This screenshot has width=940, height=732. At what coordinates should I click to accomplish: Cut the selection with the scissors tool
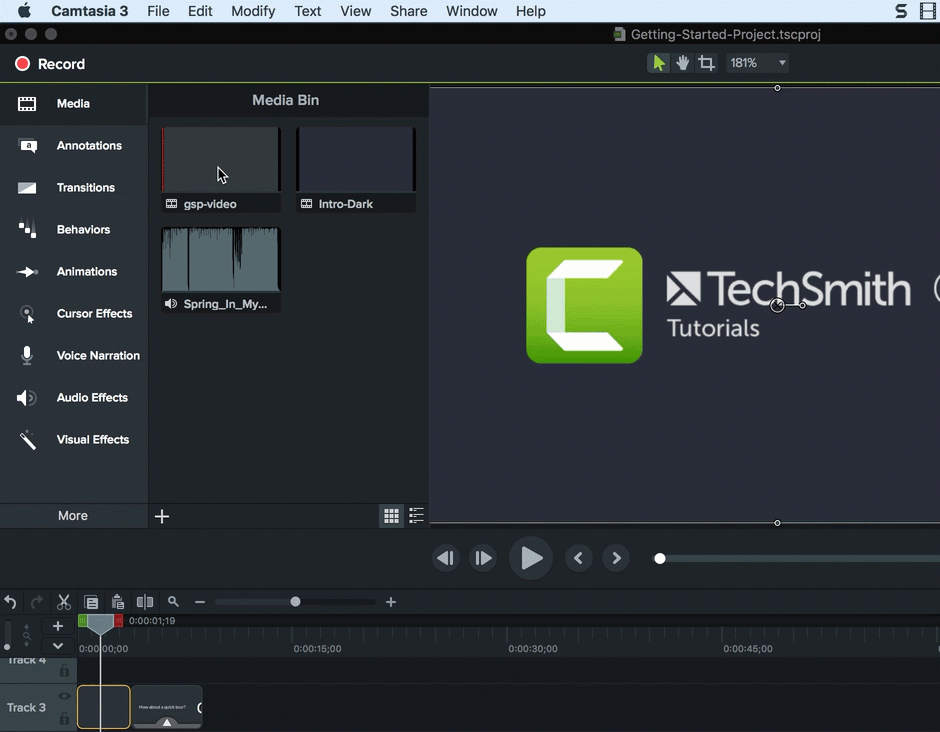coord(63,602)
